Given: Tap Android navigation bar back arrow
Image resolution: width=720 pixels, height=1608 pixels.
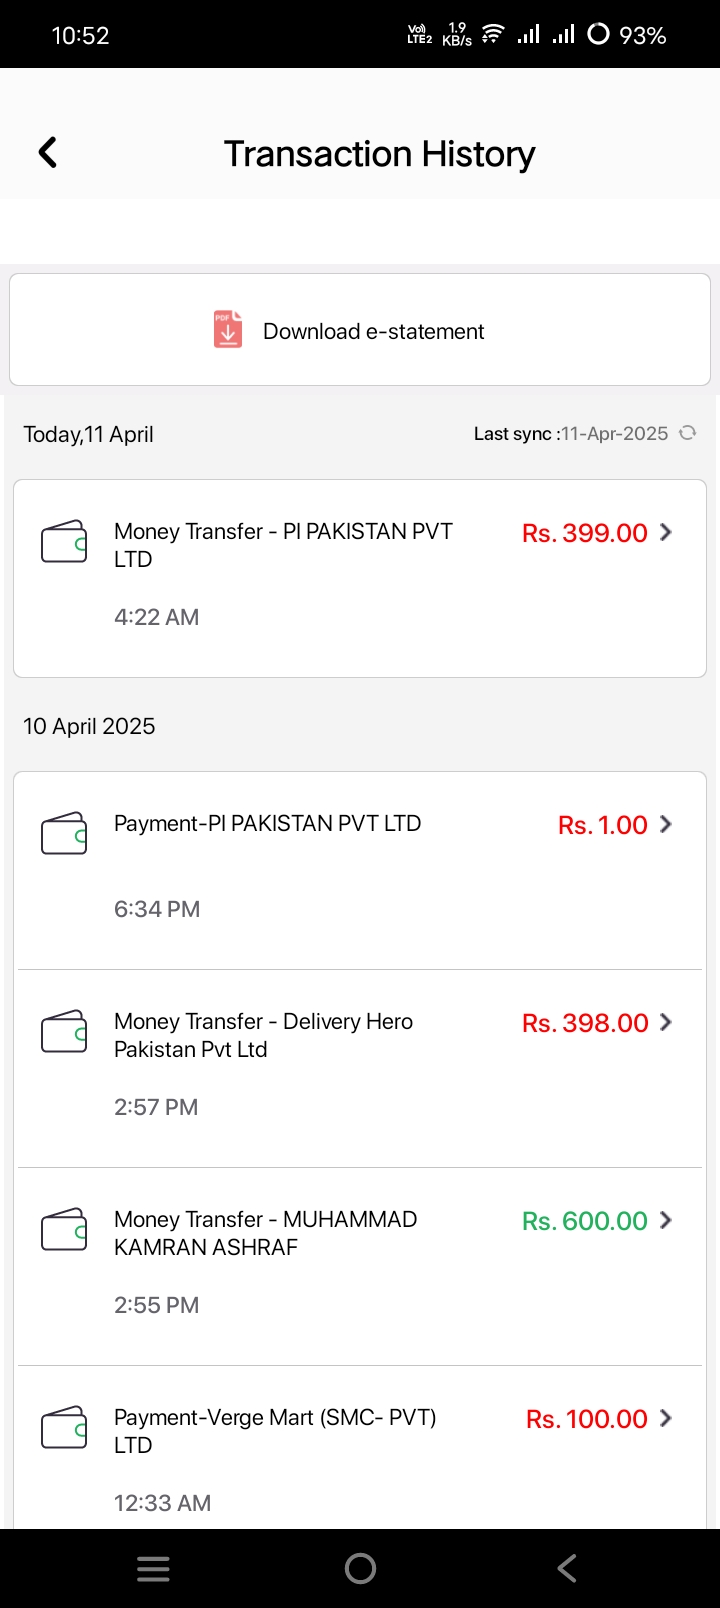Looking at the screenshot, I should pyautogui.click(x=567, y=1568).
